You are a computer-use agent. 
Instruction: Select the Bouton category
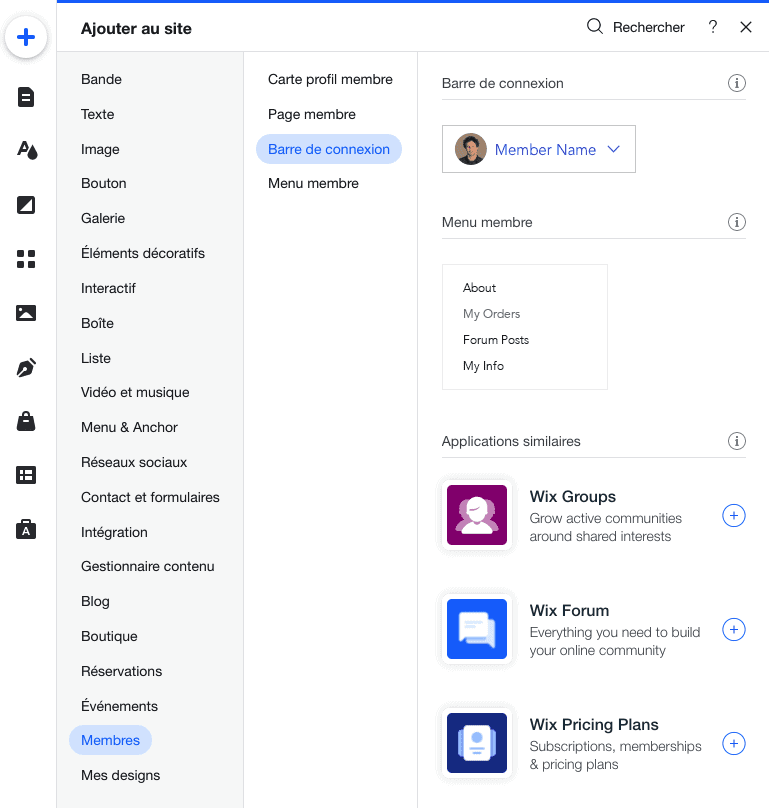click(104, 183)
